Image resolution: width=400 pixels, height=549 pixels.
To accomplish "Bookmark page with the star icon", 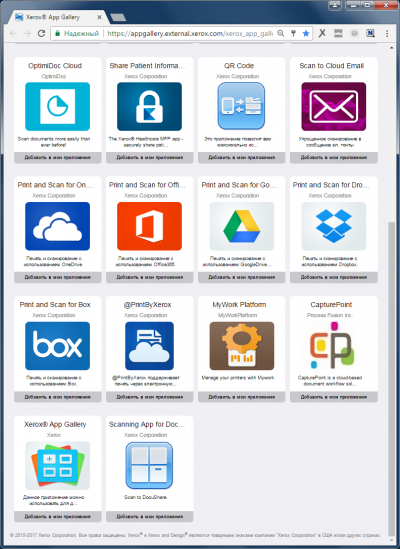I will [306, 33].
